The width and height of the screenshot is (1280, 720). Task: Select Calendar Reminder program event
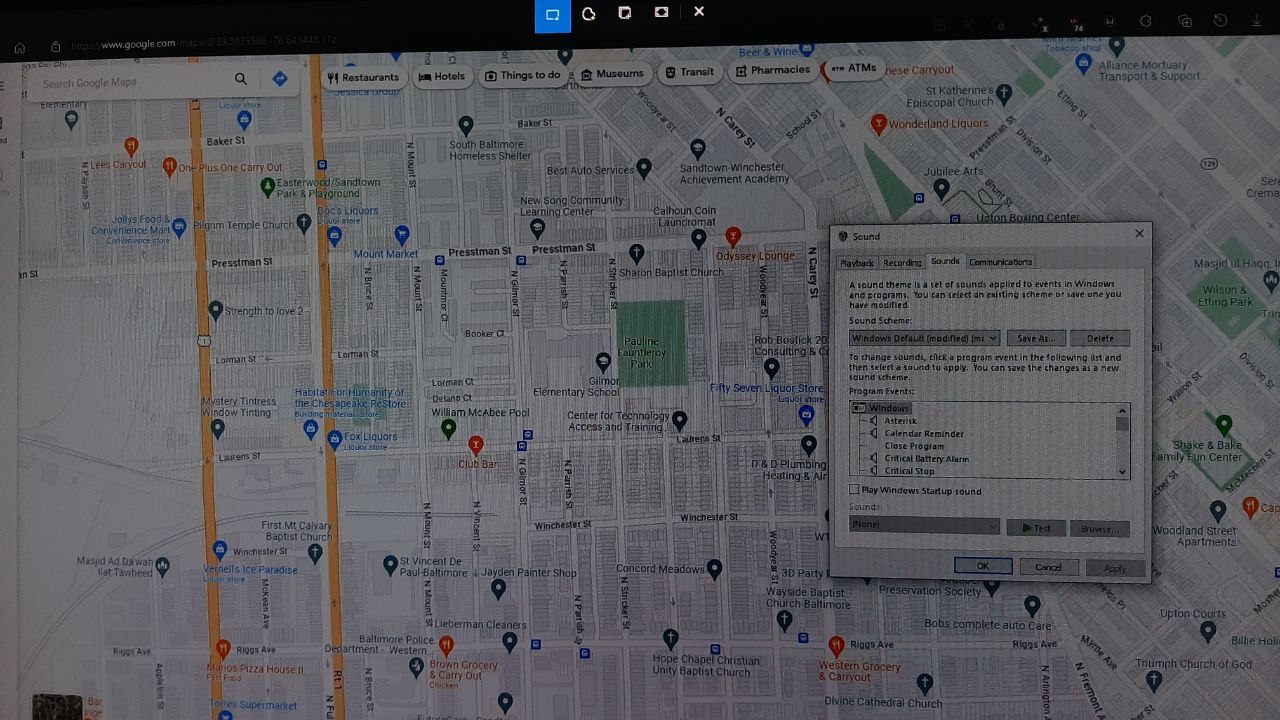(923, 434)
